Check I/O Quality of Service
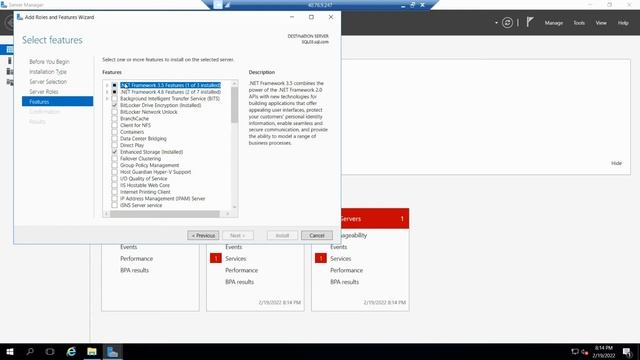 point(114,178)
